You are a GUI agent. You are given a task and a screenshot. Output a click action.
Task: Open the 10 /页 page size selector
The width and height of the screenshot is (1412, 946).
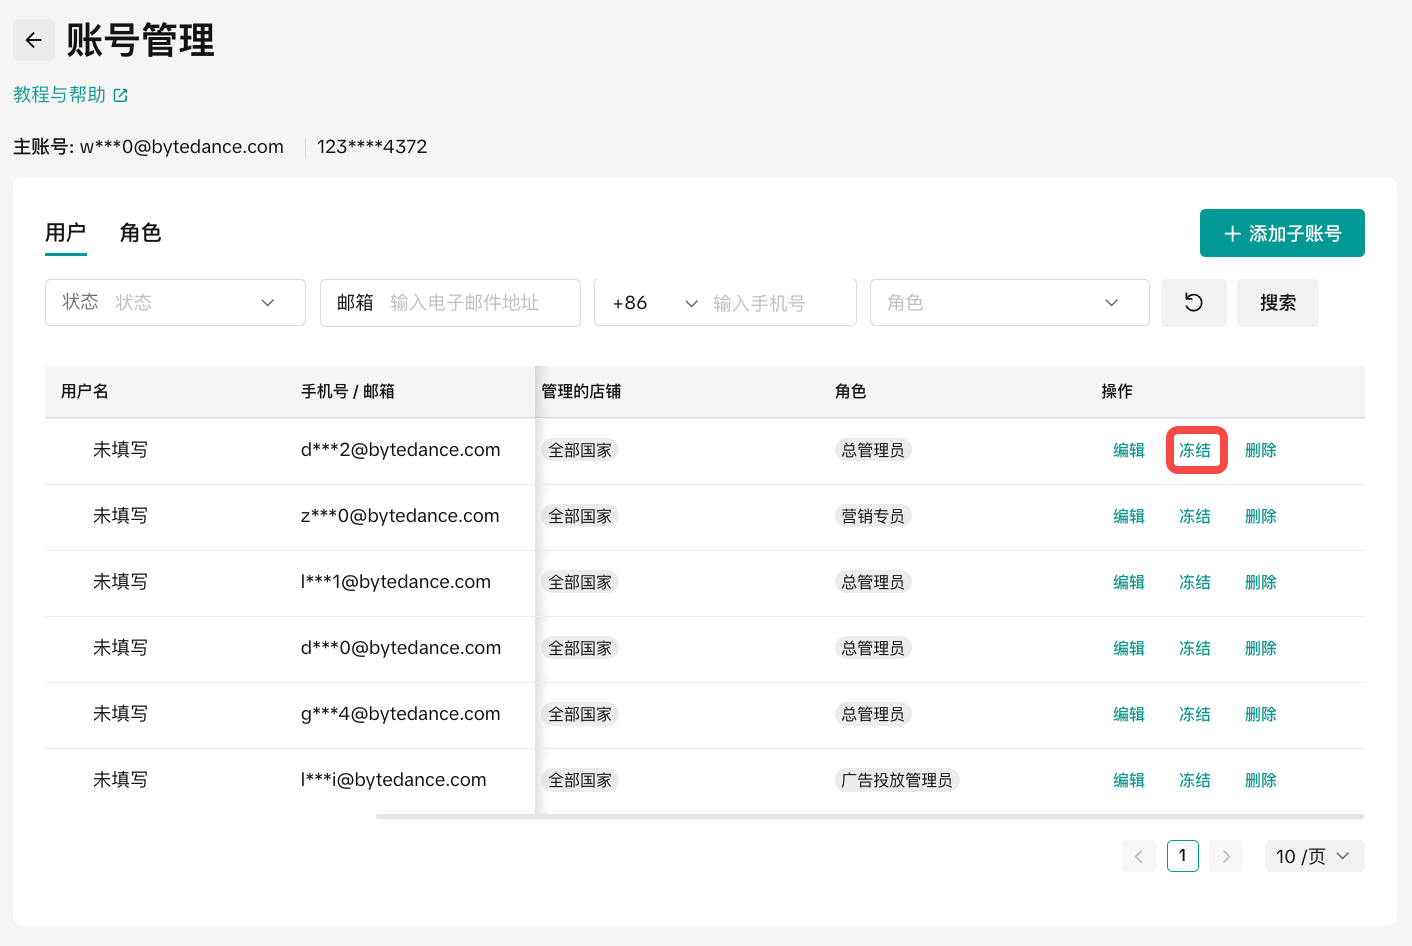[1313, 856]
